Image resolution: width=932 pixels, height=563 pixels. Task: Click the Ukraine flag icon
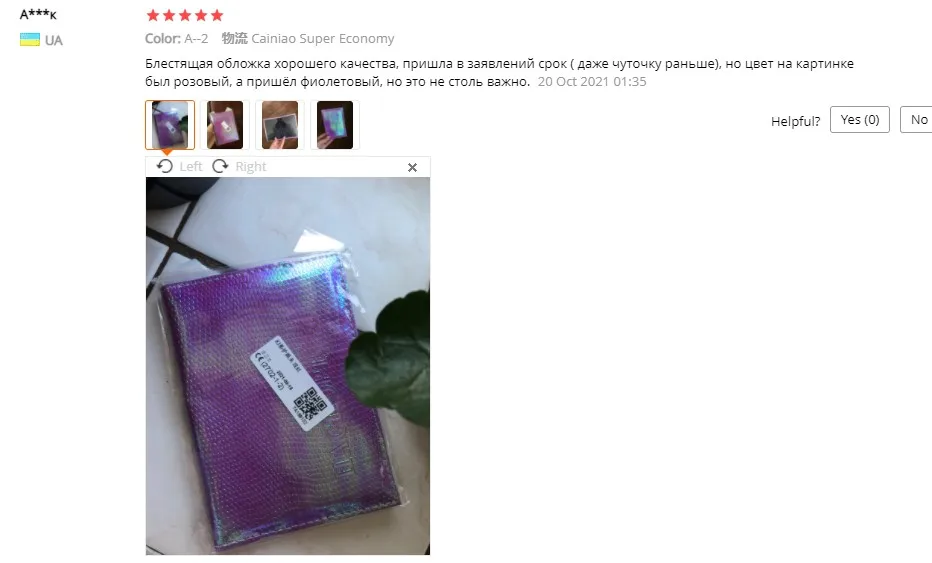30,40
